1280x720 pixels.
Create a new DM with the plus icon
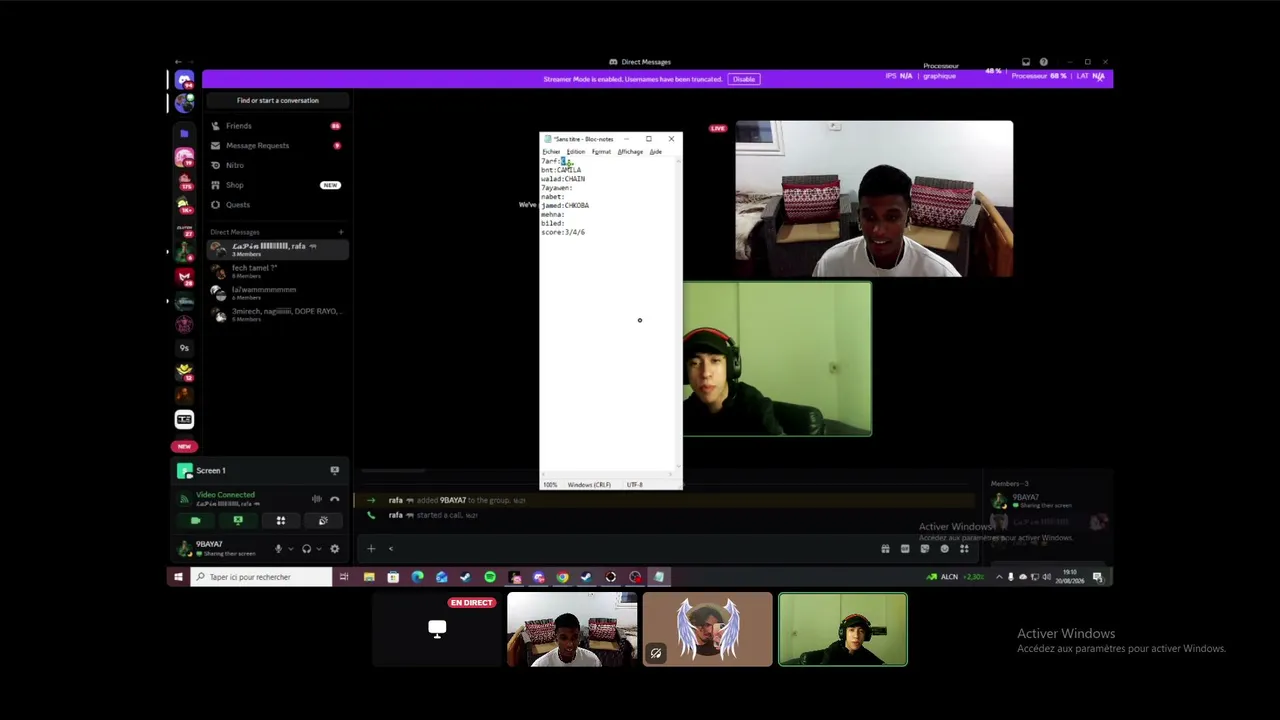[341, 232]
